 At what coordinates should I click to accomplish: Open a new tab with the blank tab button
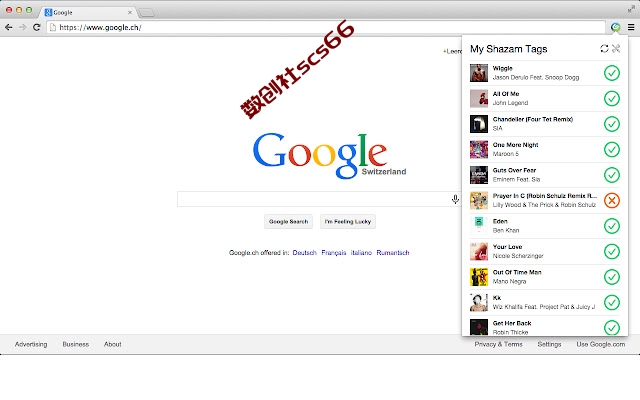(x=147, y=13)
